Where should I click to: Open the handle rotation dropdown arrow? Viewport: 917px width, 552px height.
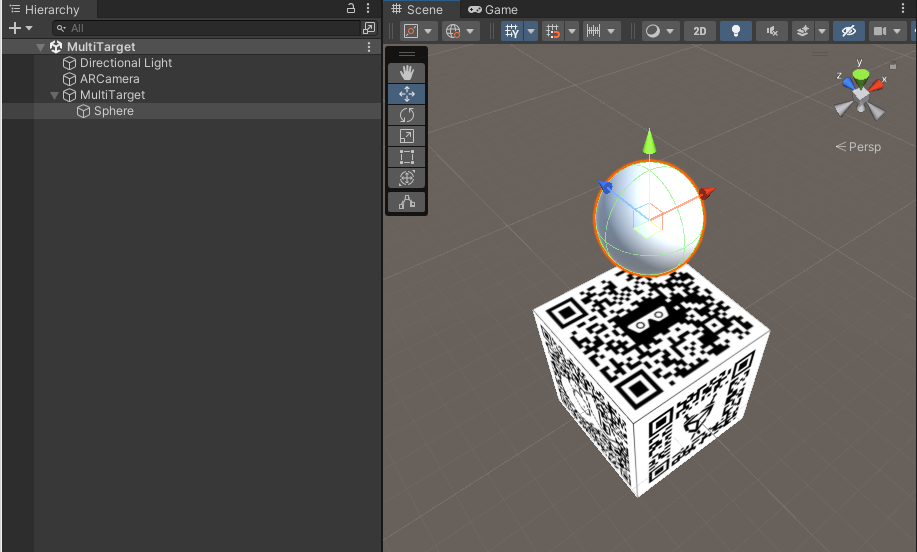470,31
